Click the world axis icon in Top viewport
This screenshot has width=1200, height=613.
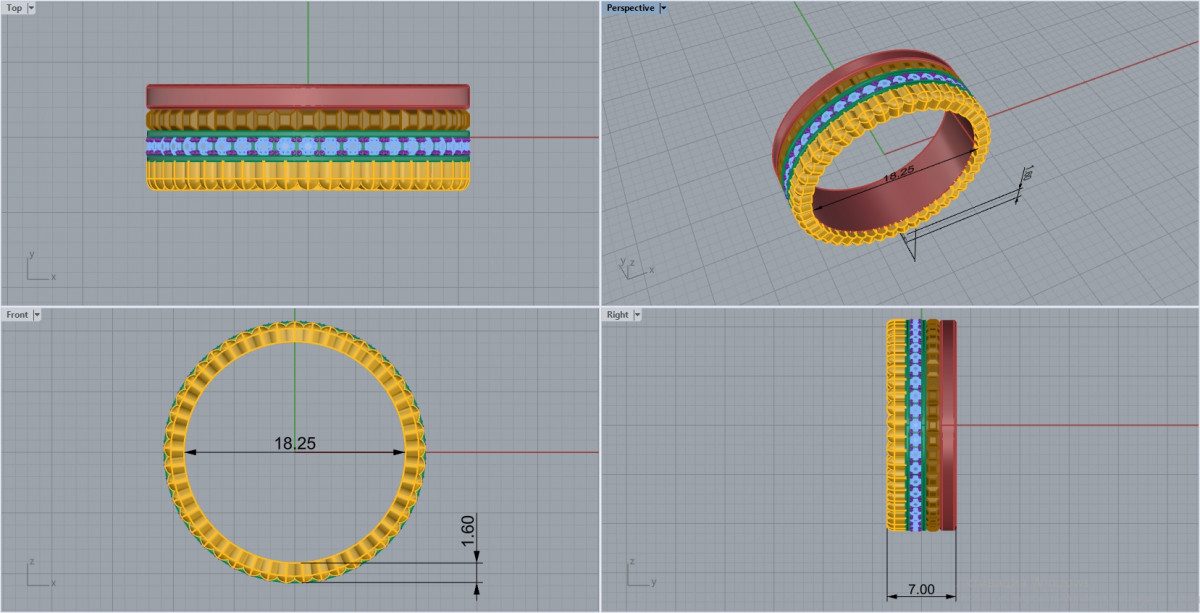[38, 267]
